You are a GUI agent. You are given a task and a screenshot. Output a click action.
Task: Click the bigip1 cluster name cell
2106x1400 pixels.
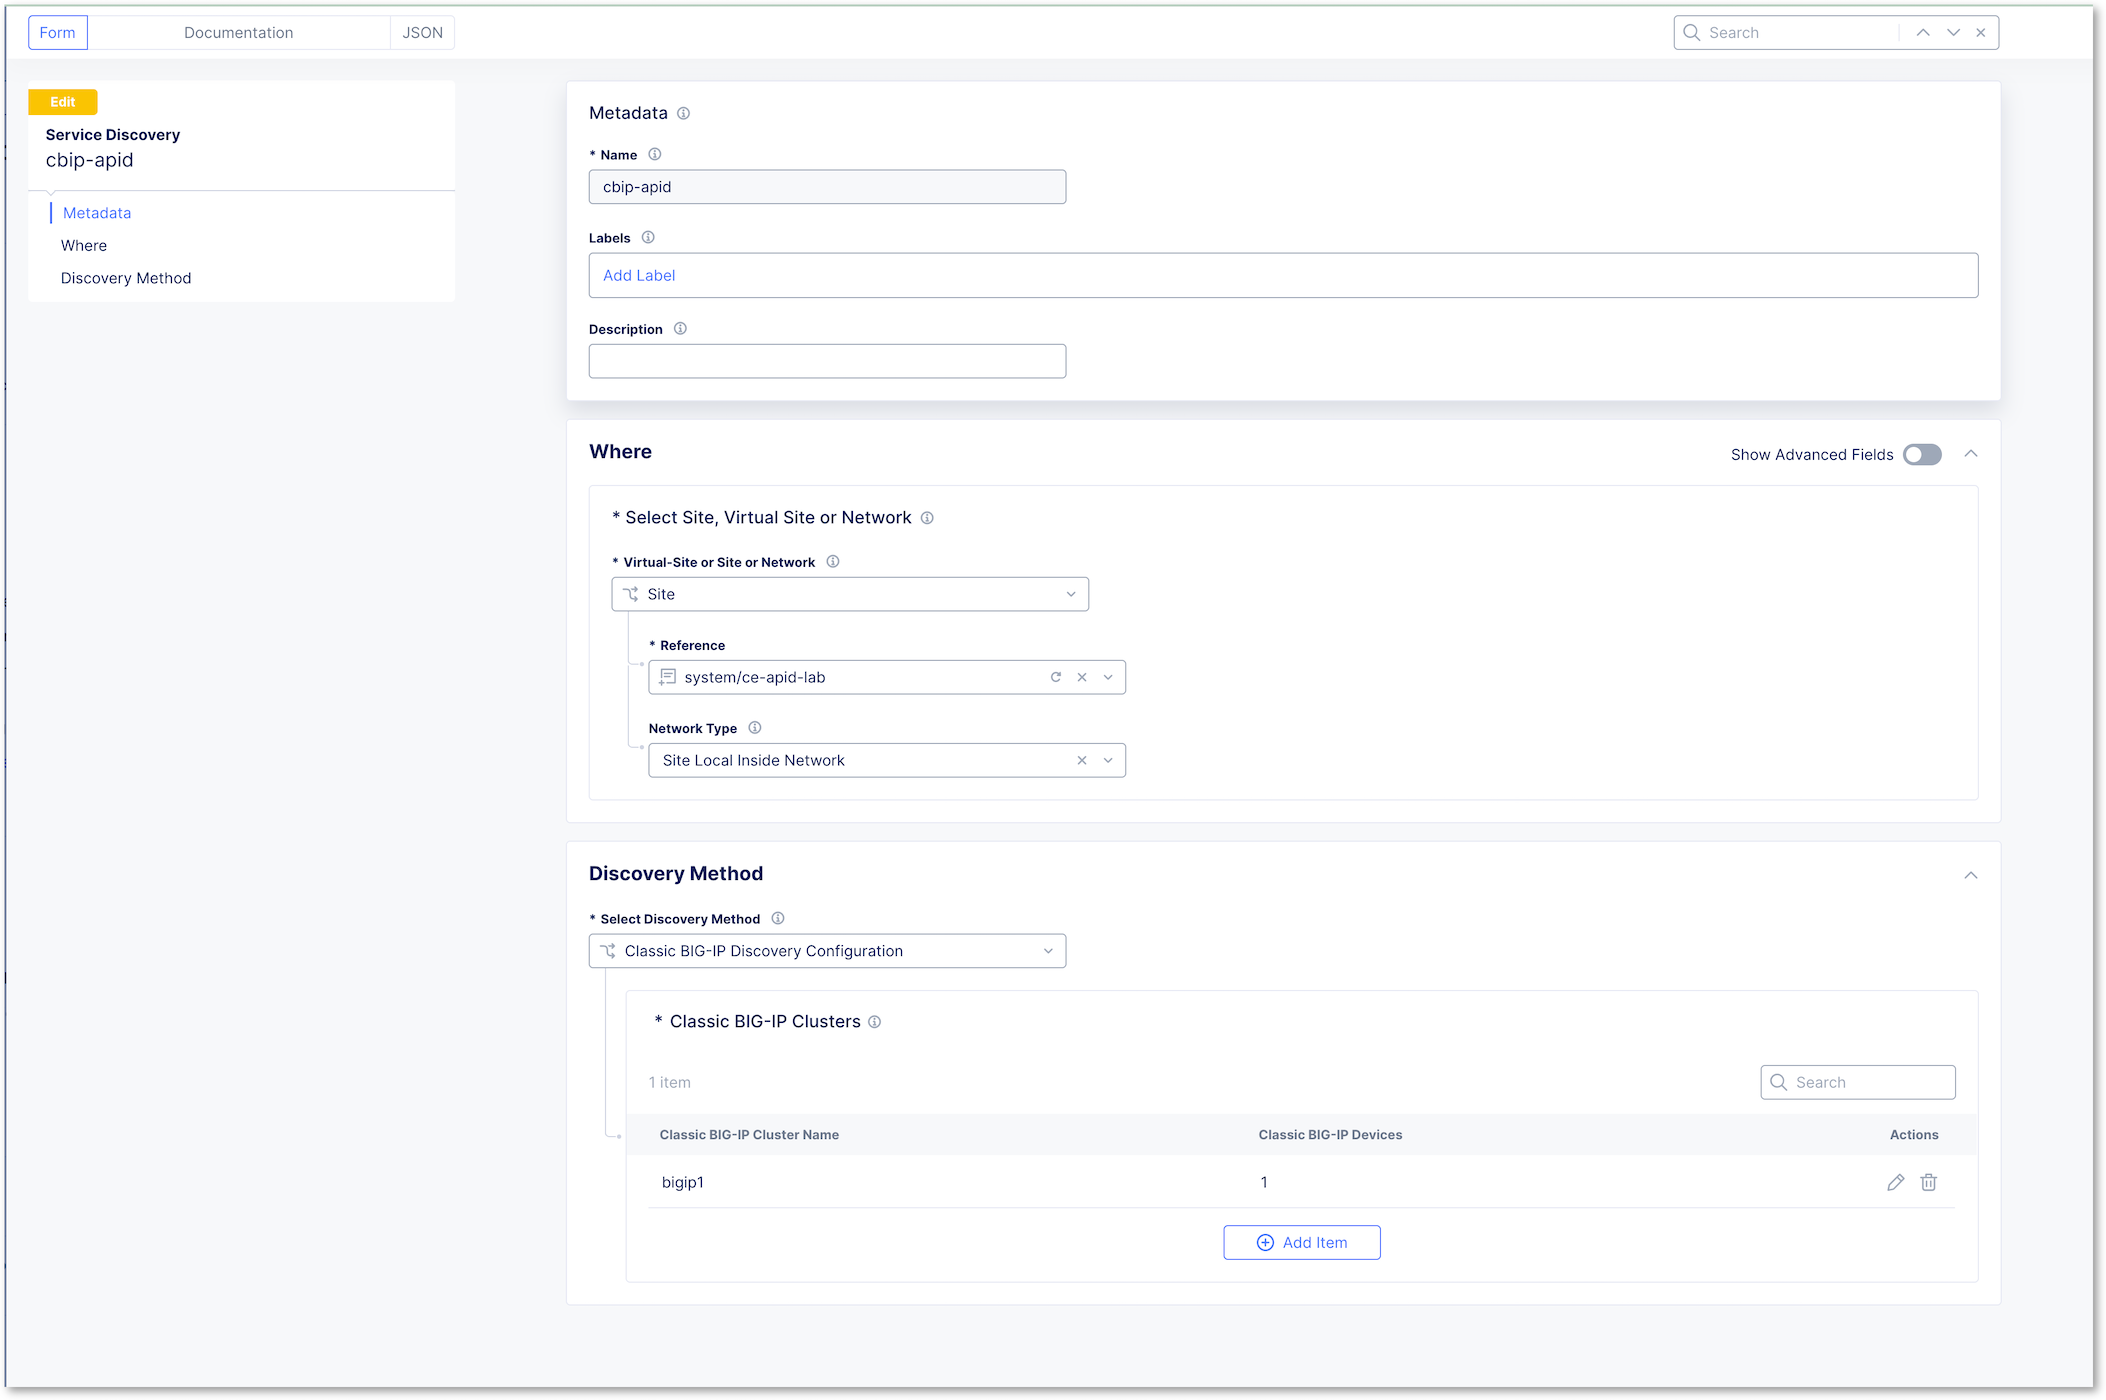pyautogui.click(x=683, y=1182)
